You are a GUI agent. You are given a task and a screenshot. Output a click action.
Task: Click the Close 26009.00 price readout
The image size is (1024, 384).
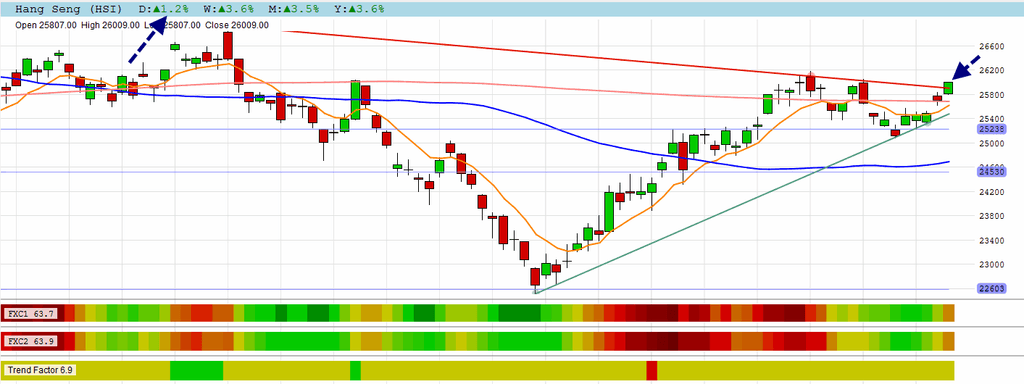(236, 25)
